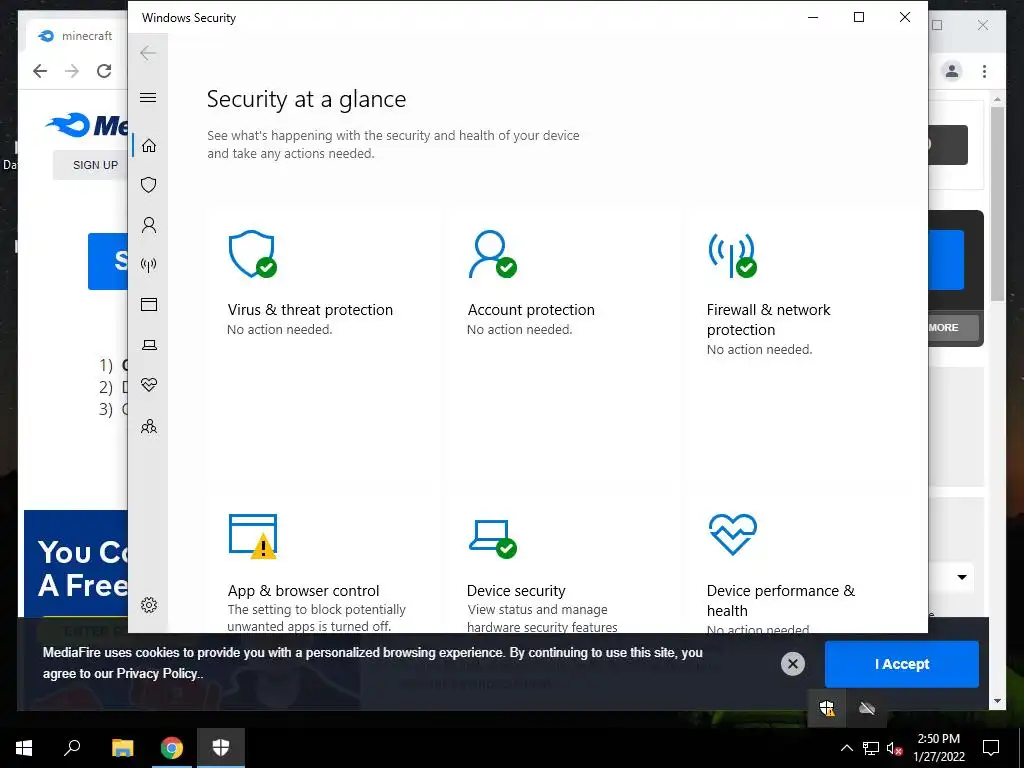Open the Device security heading
The image size is (1024, 768).
point(516,590)
